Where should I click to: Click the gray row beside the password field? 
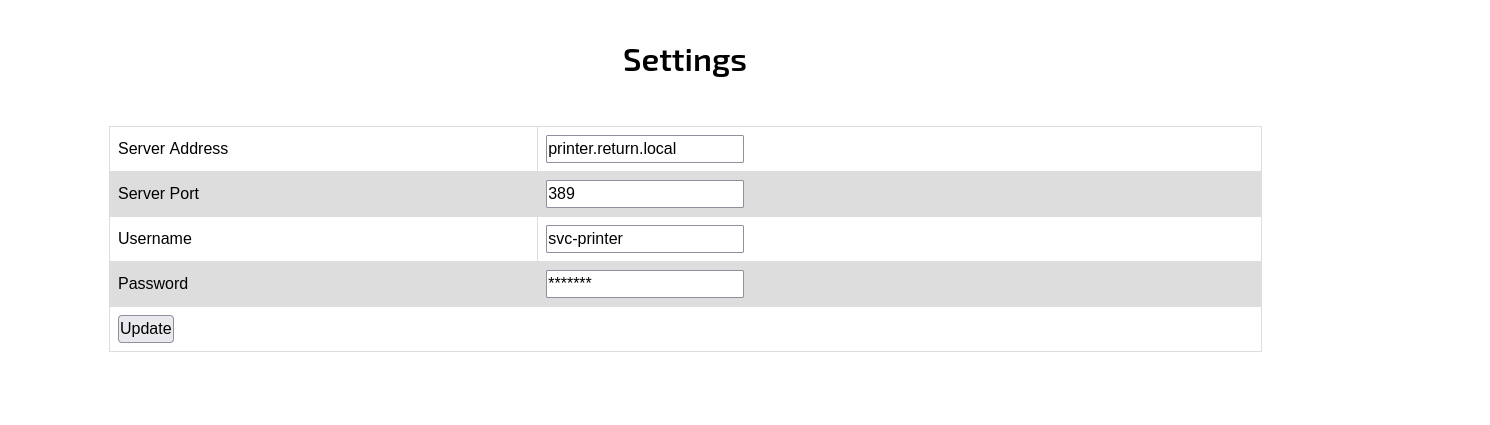point(1000,284)
